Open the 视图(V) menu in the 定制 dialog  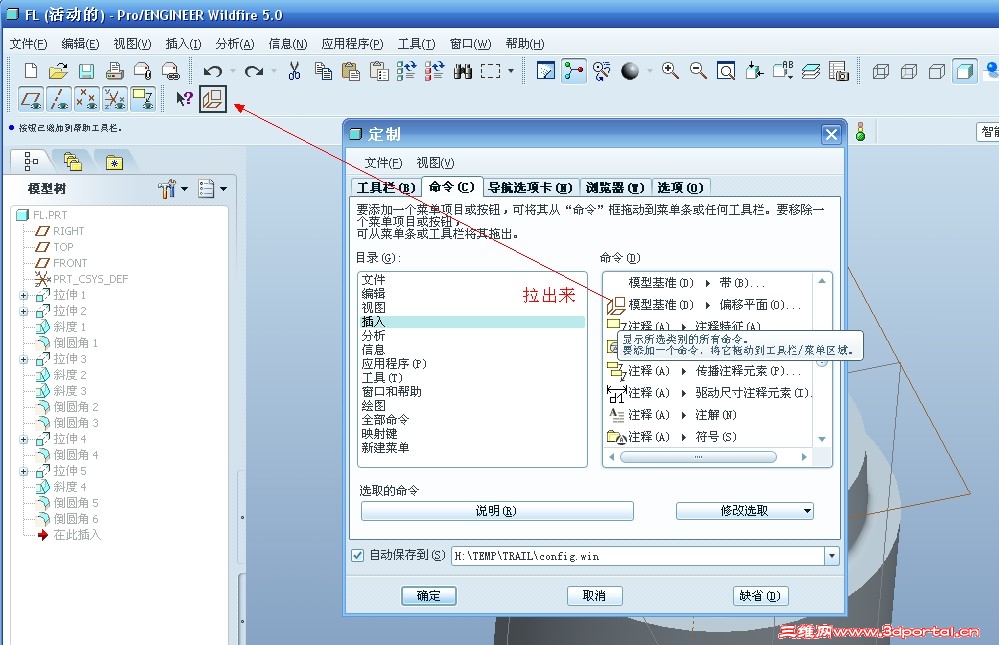coord(435,163)
